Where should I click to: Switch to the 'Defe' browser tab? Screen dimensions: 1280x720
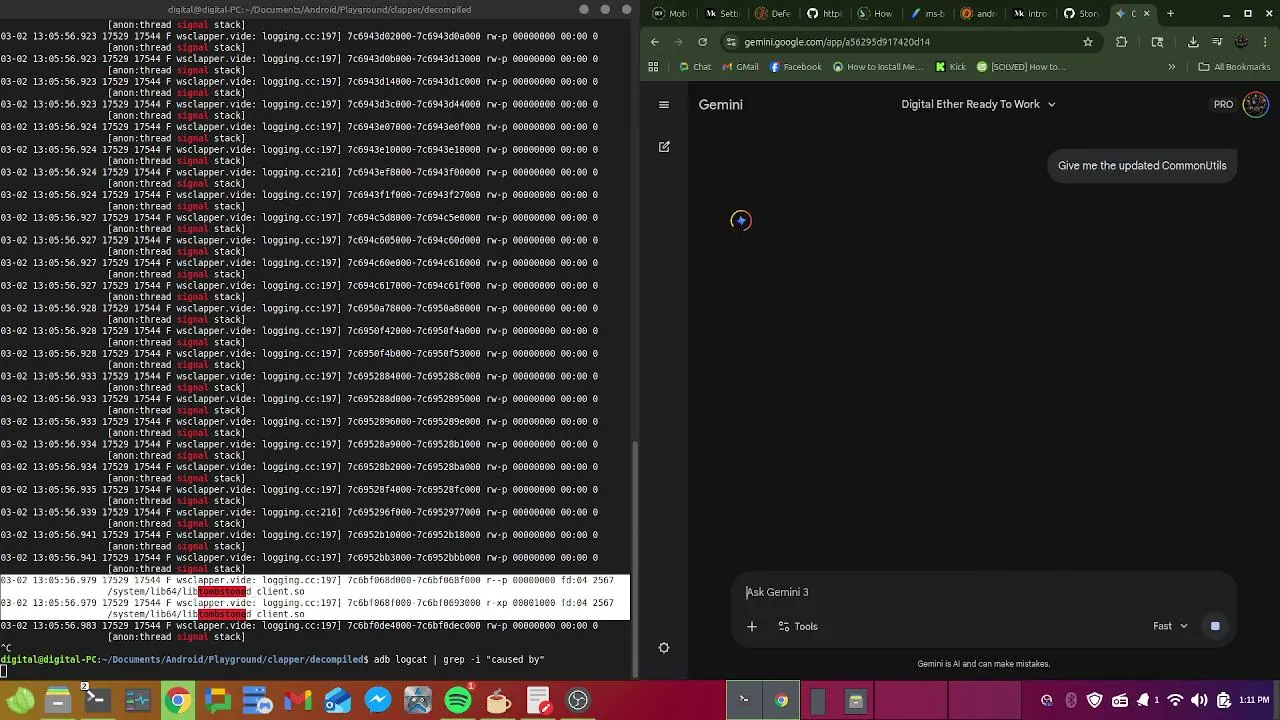tap(774, 13)
